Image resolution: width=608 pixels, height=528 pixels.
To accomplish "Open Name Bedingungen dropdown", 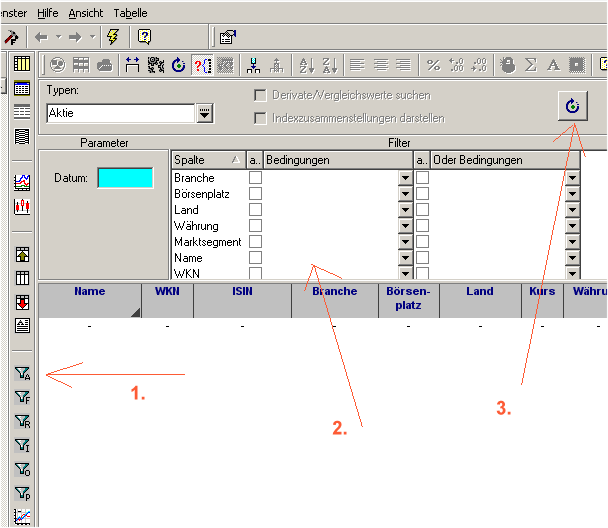I will (405, 258).
